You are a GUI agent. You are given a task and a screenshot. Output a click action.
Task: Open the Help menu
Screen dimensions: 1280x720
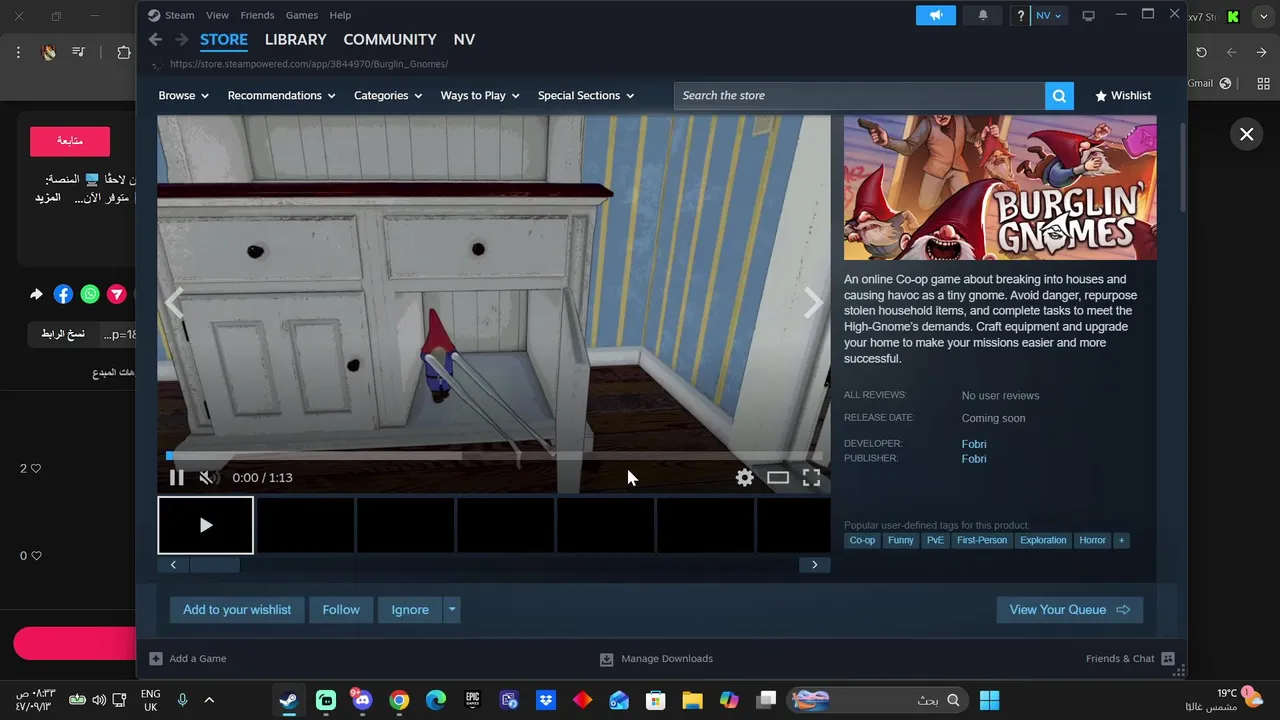[340, 15]
